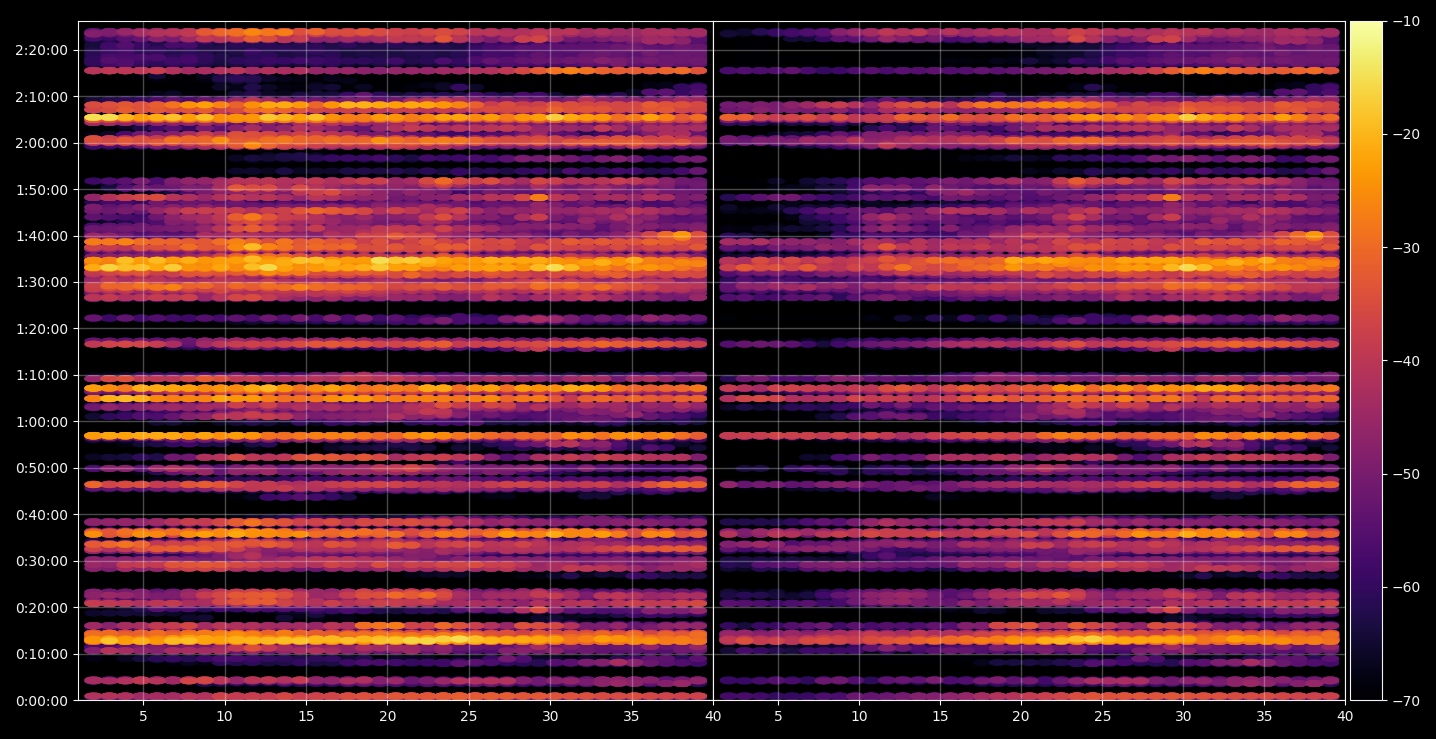
Task: Select the −20 colorbar tick label
Action: pos(1406,135)
